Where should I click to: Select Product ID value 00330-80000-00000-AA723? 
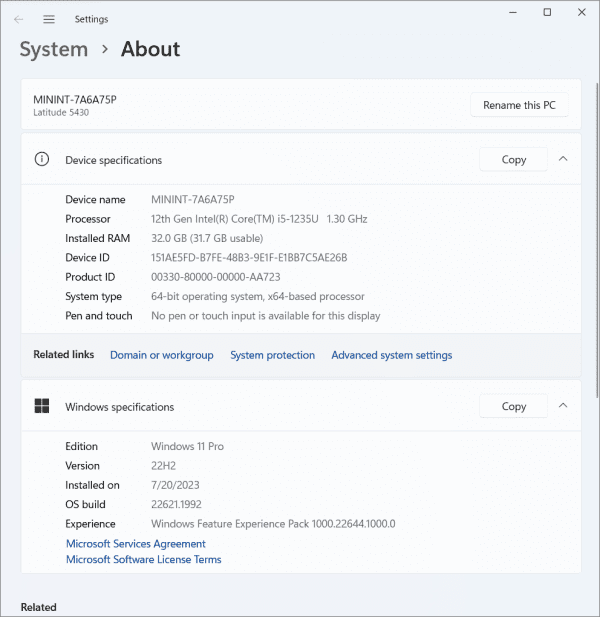(216, 277)
